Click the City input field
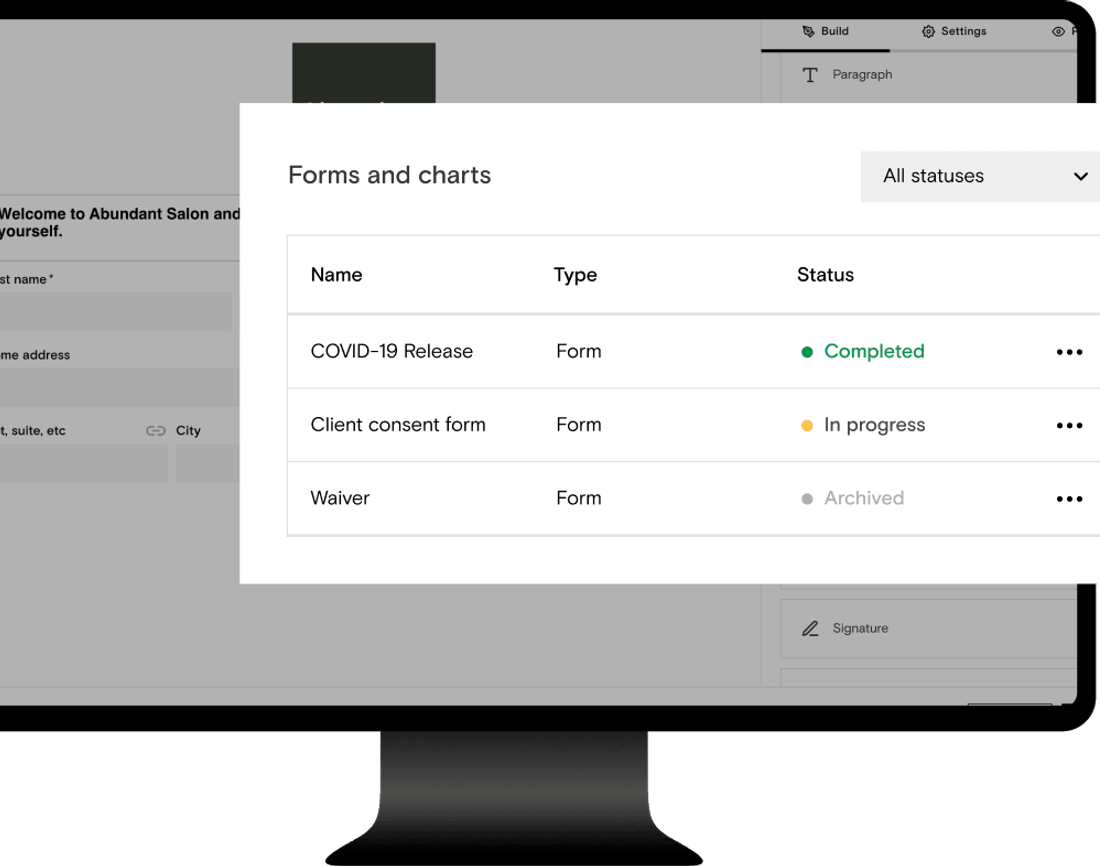 pos(208,463)
